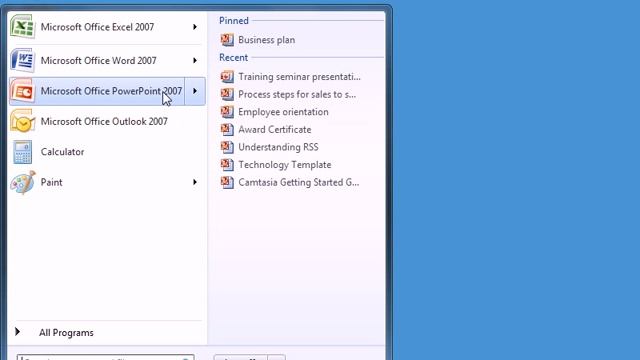
Task: Select Microsoft Office Excel 2007 entry
Action: (x=97, y=27)
